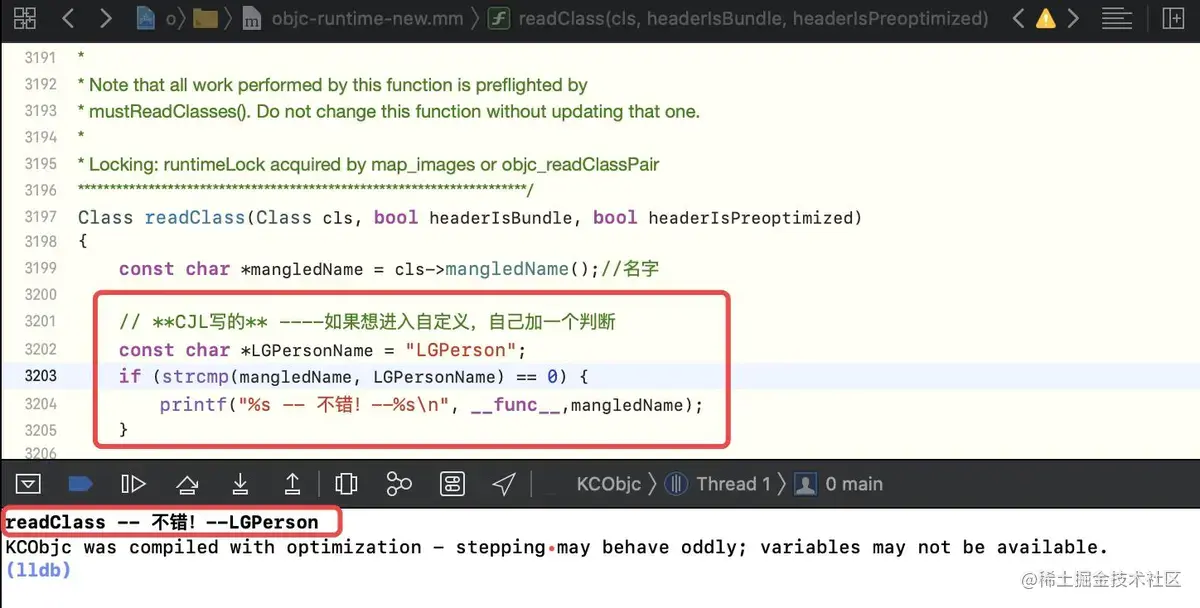Screen dimensions: 1200x608
Task: Click the "Locking: runtimeLock acquired" comment
Action: (x=369, y=164)
